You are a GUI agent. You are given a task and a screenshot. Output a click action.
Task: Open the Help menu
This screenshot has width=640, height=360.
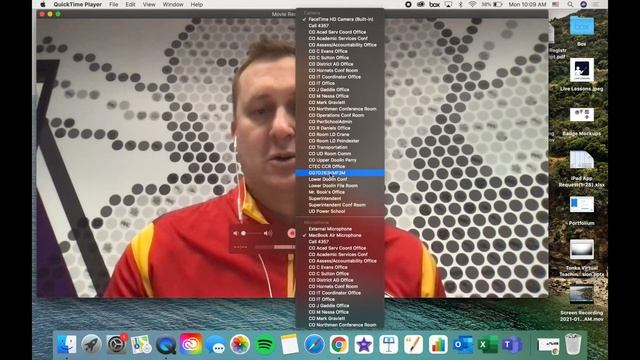(x=197, y=4)
